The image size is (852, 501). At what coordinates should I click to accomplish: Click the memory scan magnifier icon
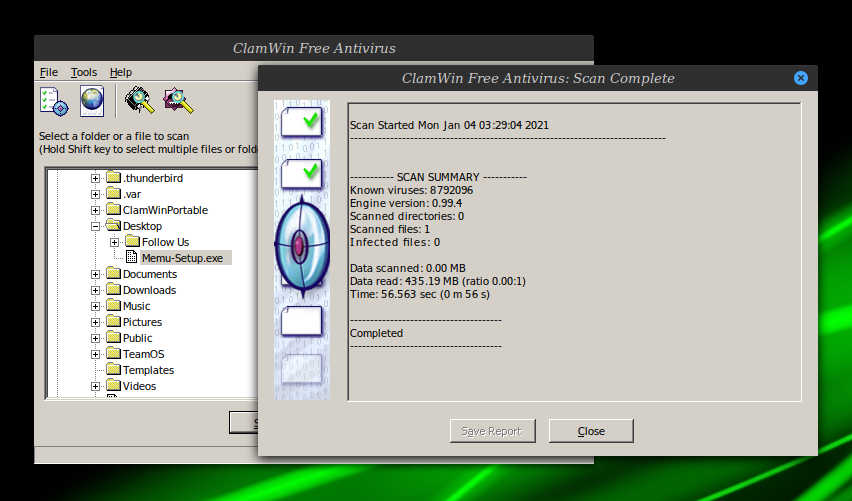click(140, 101)
